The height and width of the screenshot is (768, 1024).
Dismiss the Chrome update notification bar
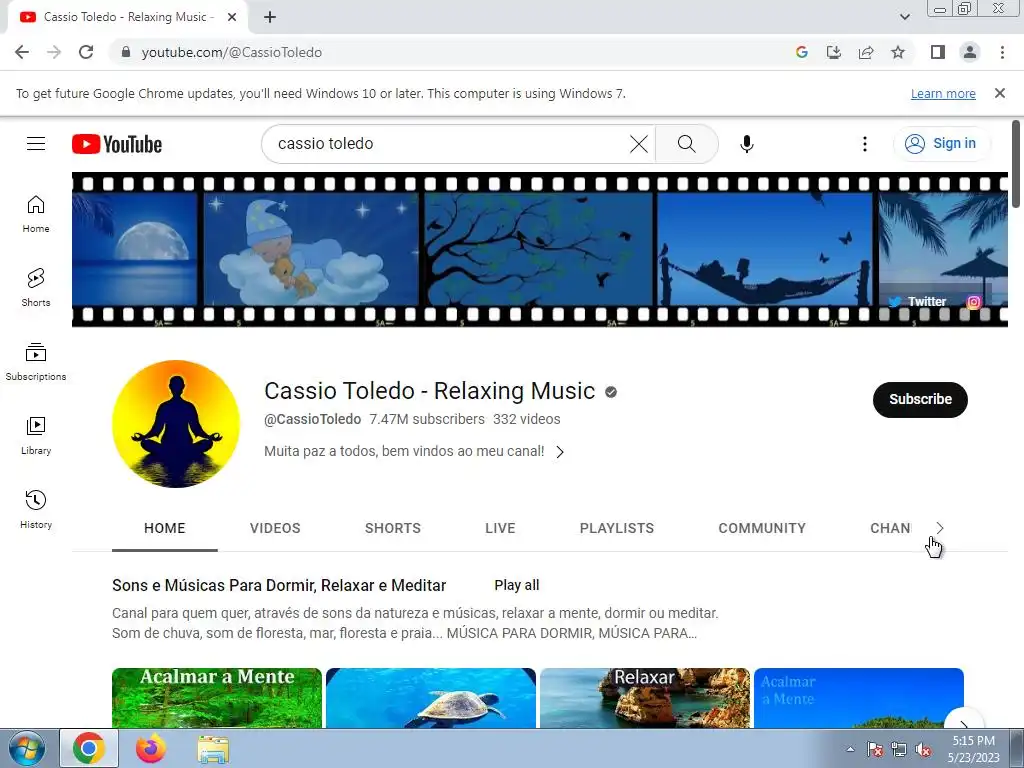(1000, 93)
